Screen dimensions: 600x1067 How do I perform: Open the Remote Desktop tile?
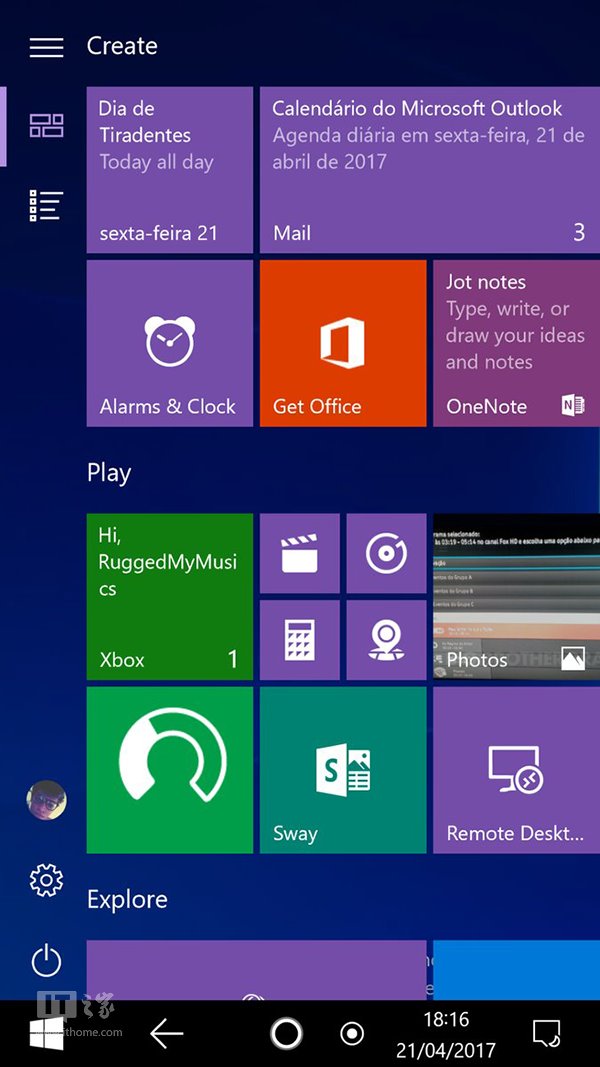[516, 769]
